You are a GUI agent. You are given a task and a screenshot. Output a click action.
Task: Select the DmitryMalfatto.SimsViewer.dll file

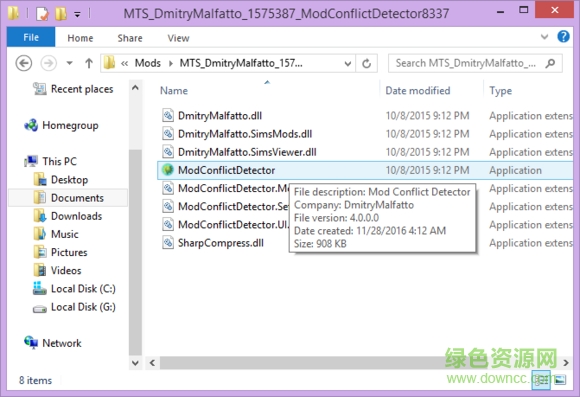click(x=247, y=152)
